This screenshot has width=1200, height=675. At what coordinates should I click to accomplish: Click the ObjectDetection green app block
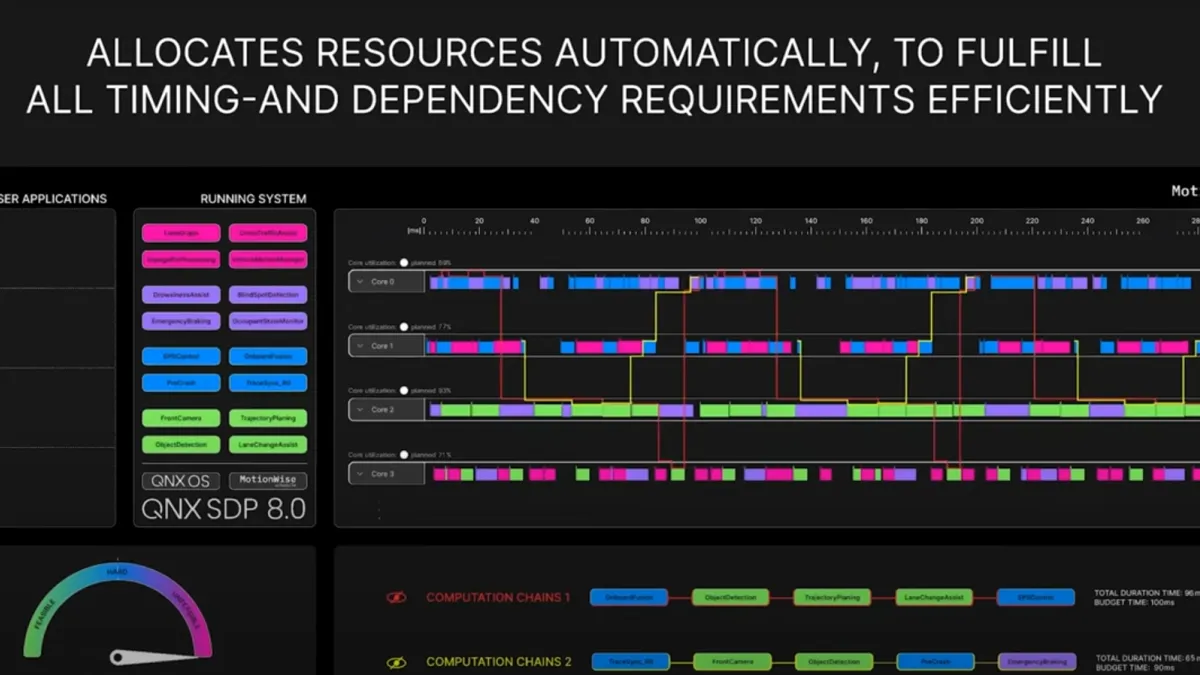(180, 445)
